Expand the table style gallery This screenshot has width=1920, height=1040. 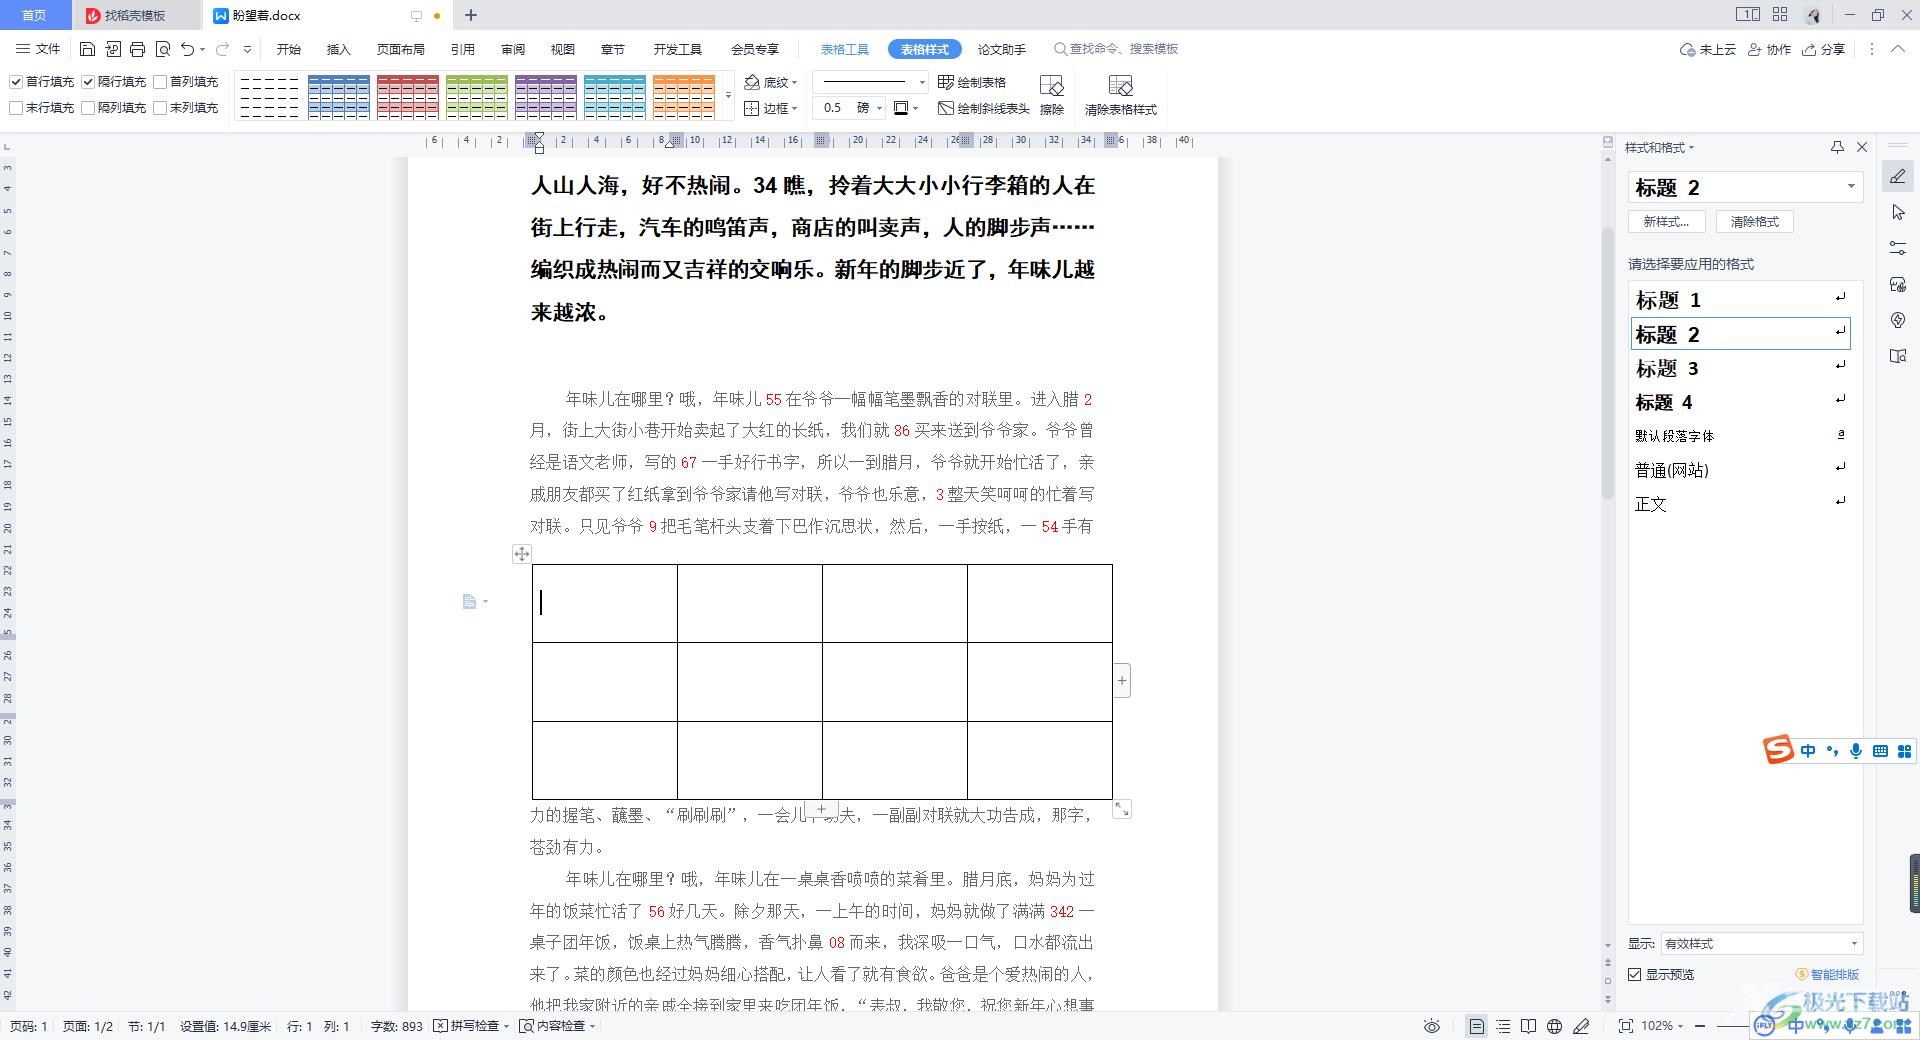pos(728,96)
